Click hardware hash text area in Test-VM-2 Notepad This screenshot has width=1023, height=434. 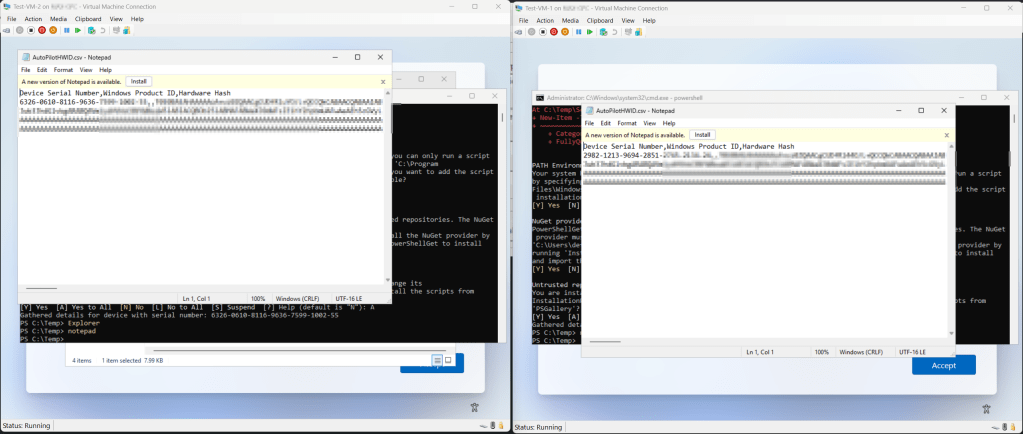(200, 200)
